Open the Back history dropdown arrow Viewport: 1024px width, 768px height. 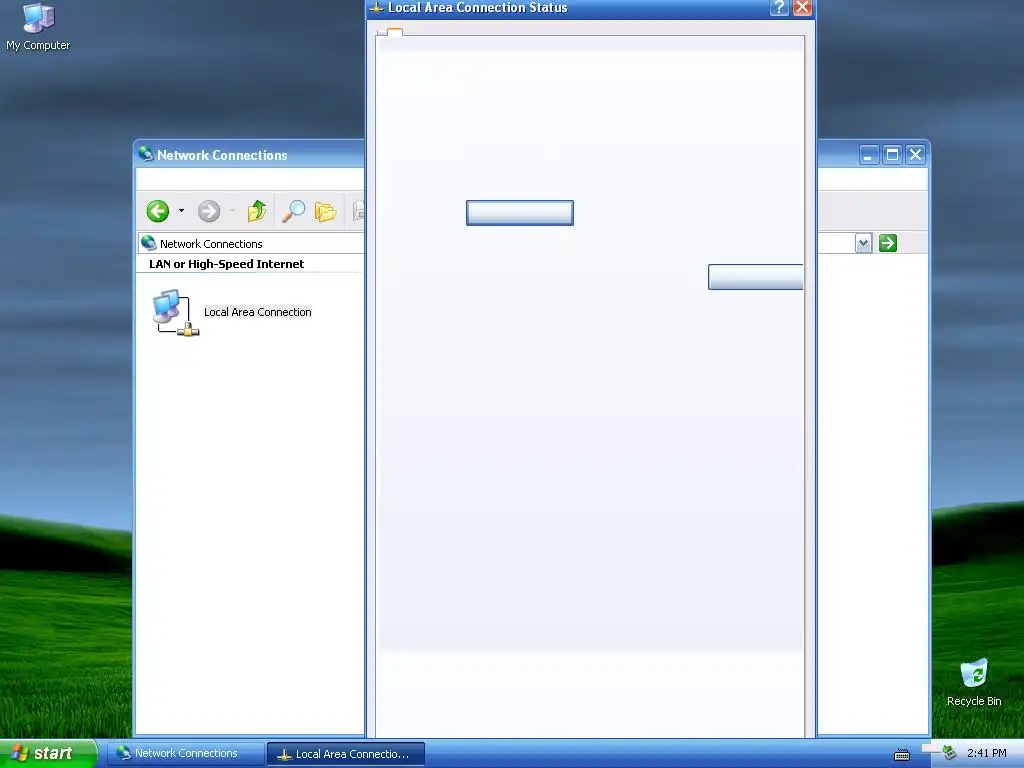click(181, 211)
